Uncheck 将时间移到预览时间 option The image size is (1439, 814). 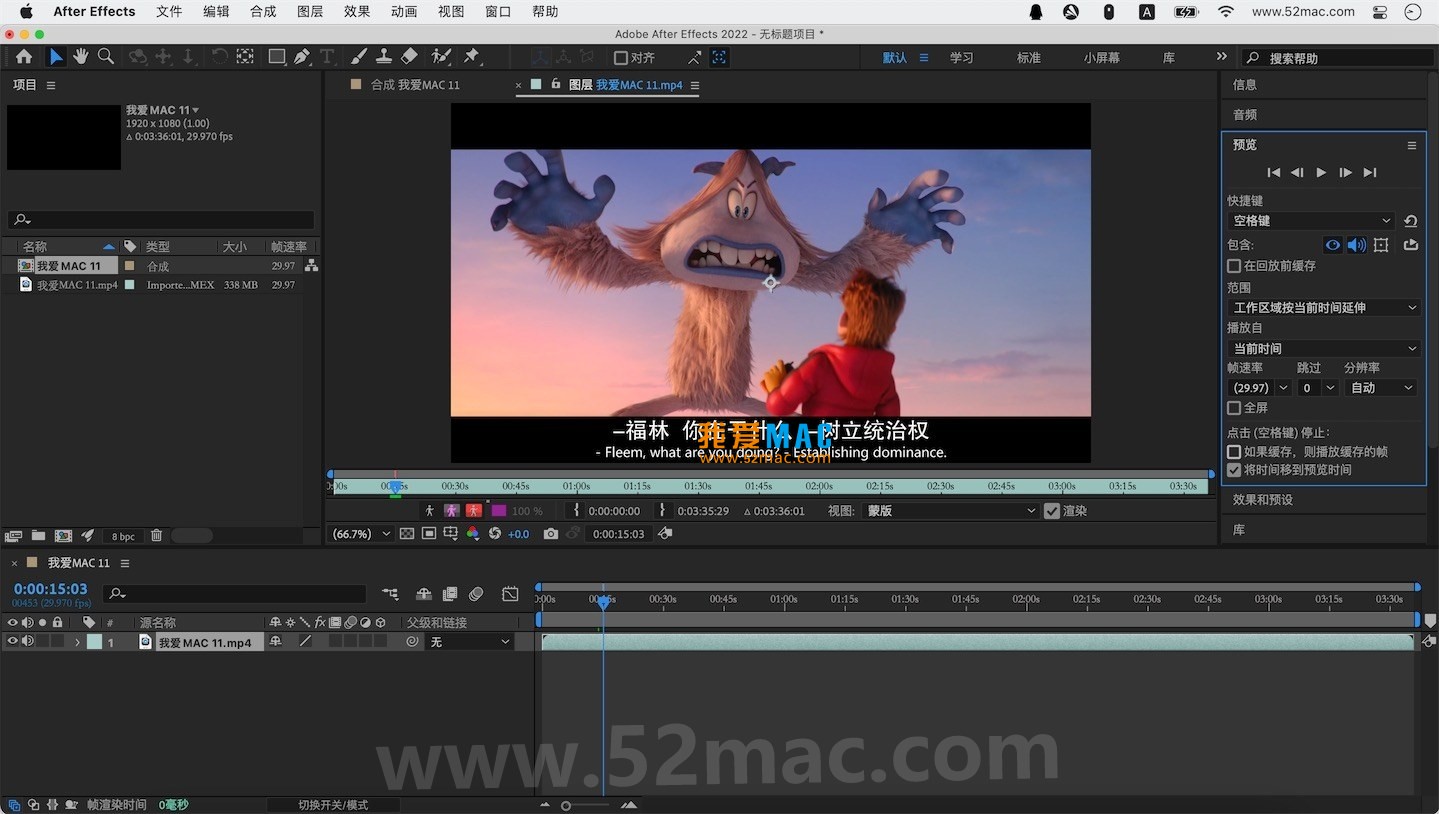point(1234,470)
